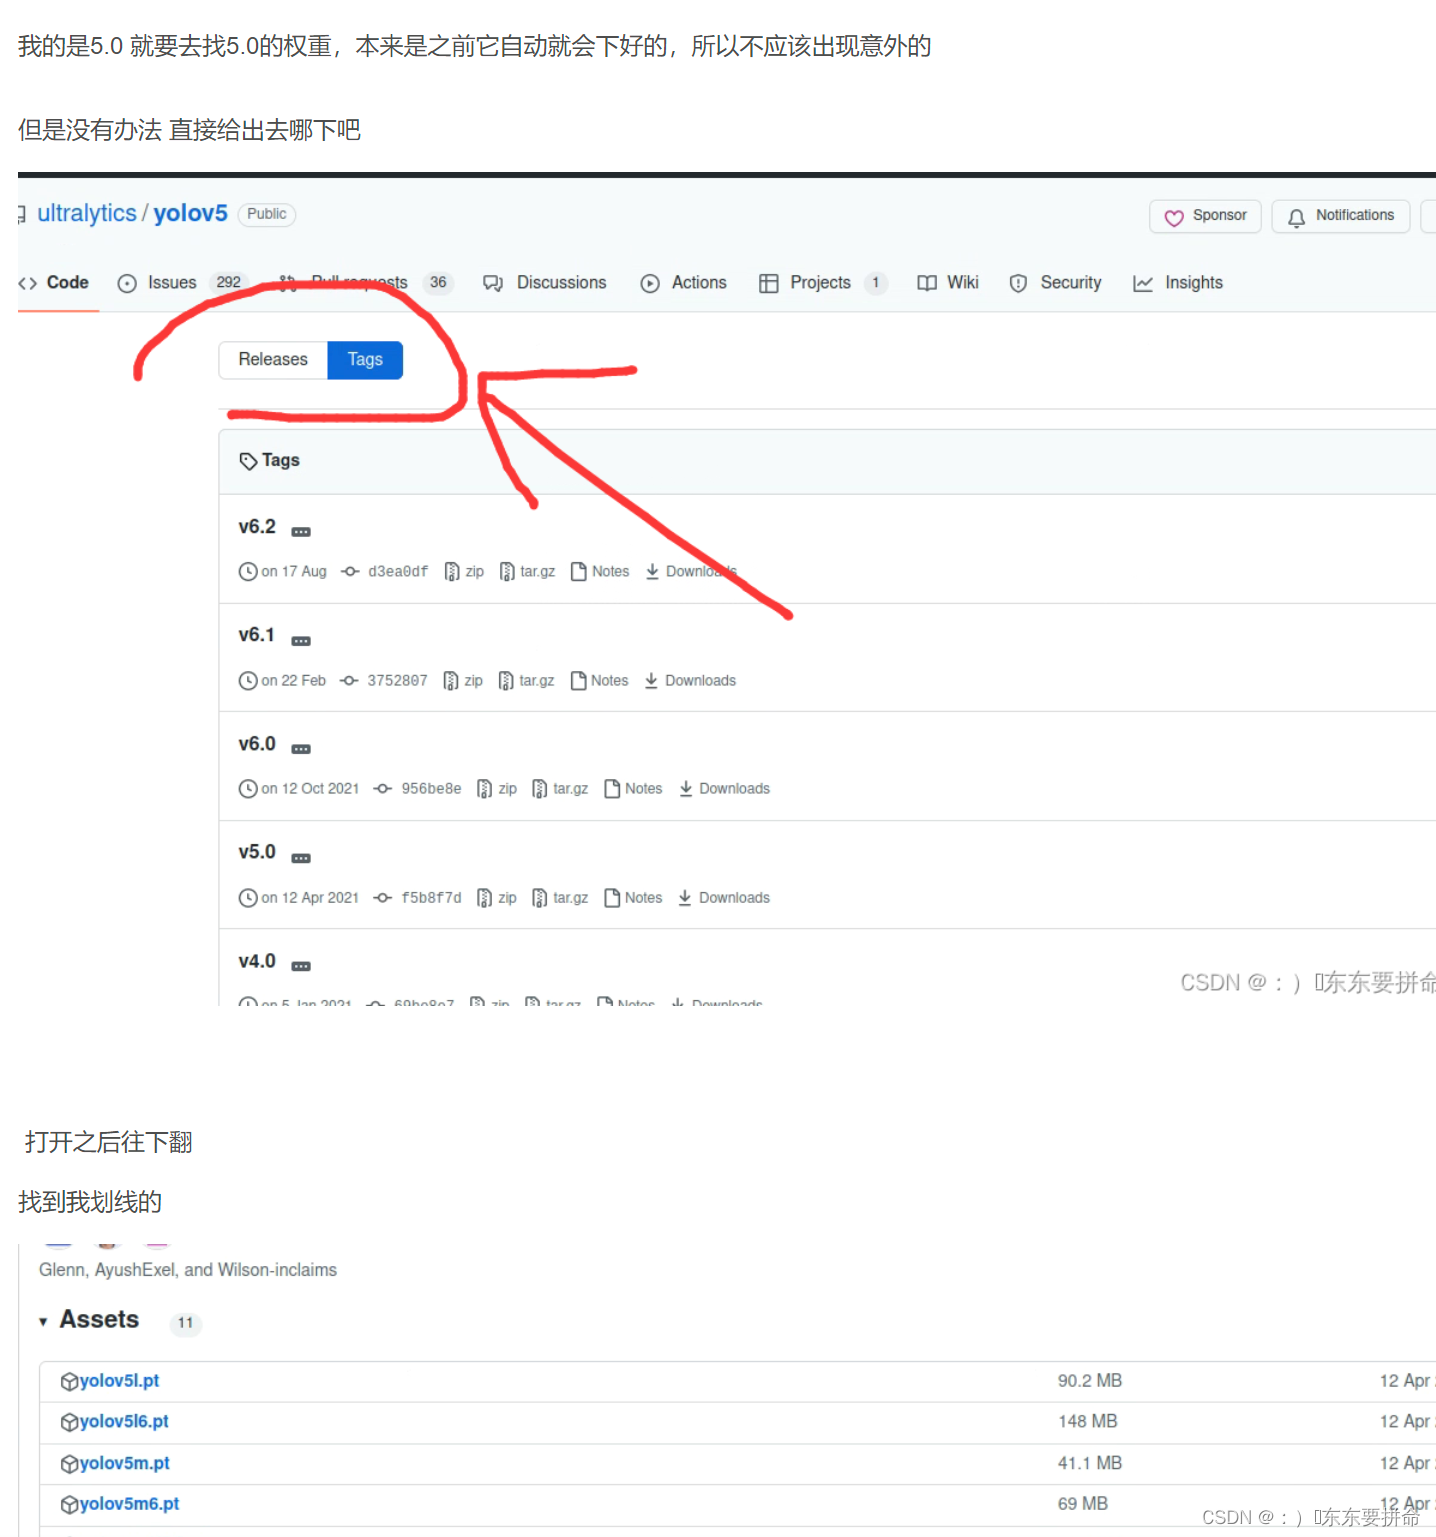The width and height of the screenshot is (1436, 1537).
Task: Select the Releases toggle button
Action: (273, 360)
